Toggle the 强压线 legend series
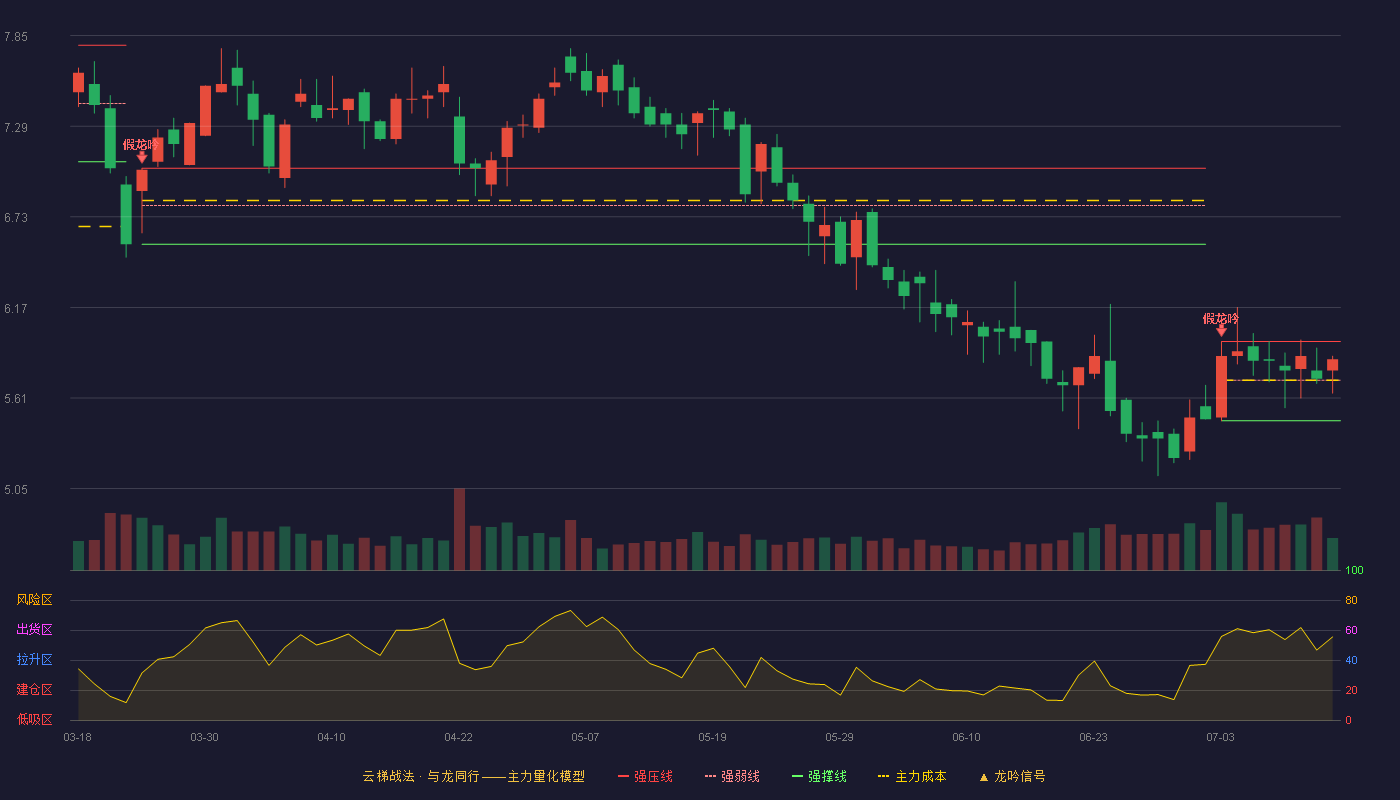Viewport: 1400px width, 800px height. (x=645, y=776)
